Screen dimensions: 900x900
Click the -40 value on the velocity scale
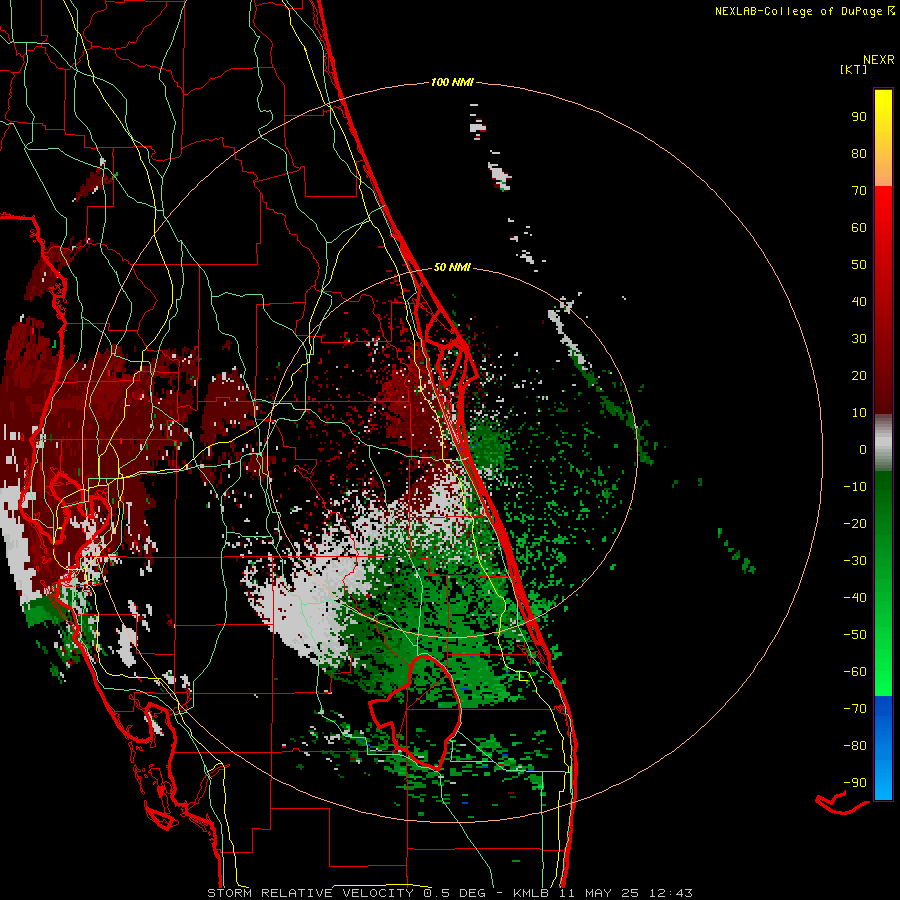(855, 598)
